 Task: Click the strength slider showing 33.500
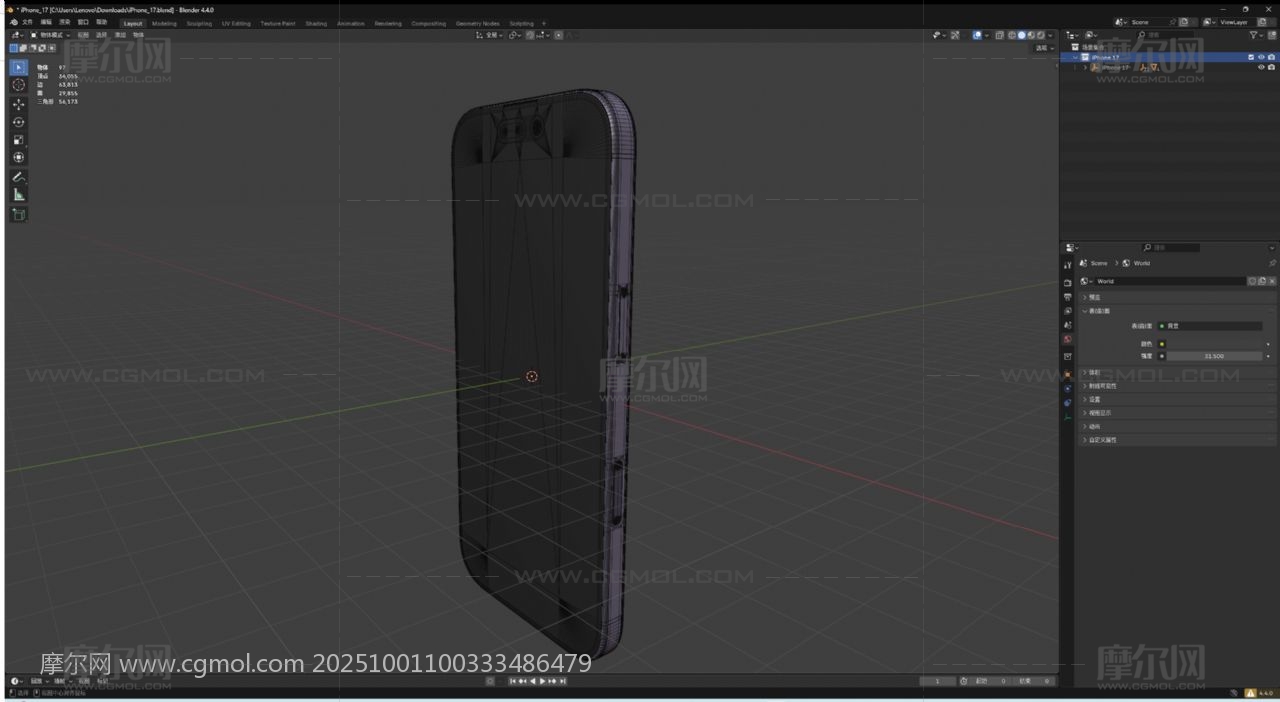1214,356
